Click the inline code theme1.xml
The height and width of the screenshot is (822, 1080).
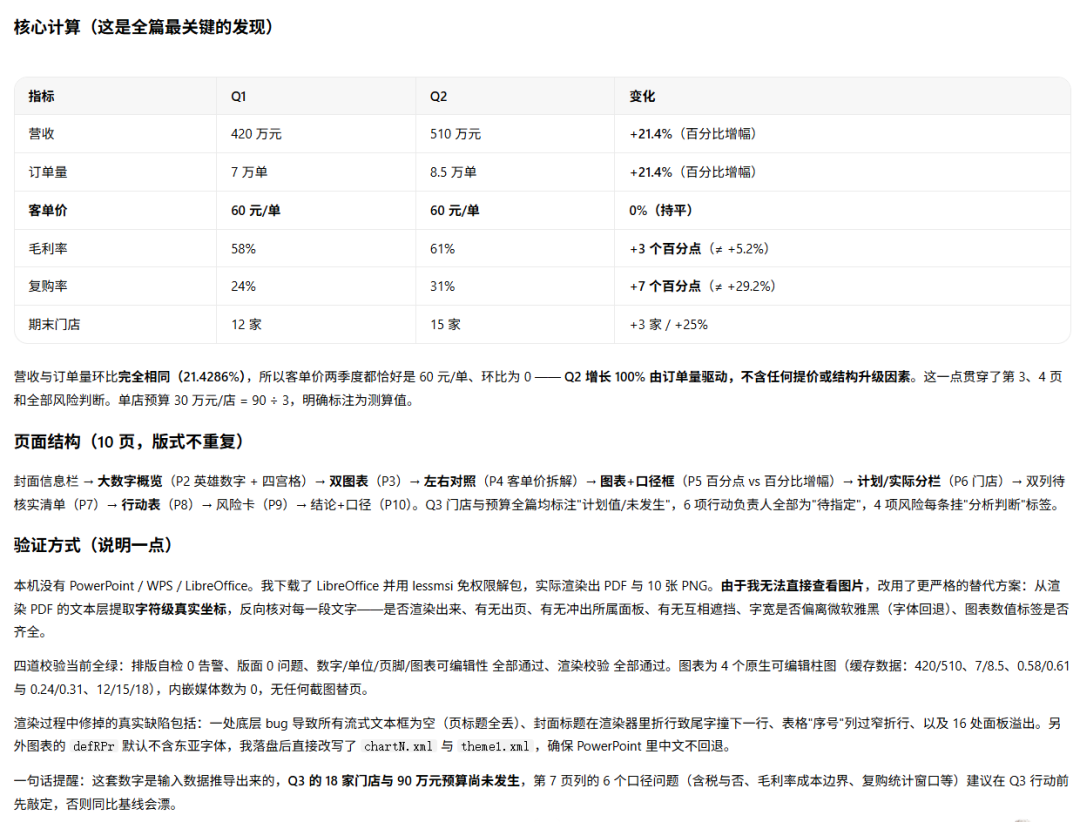point(495,746)
